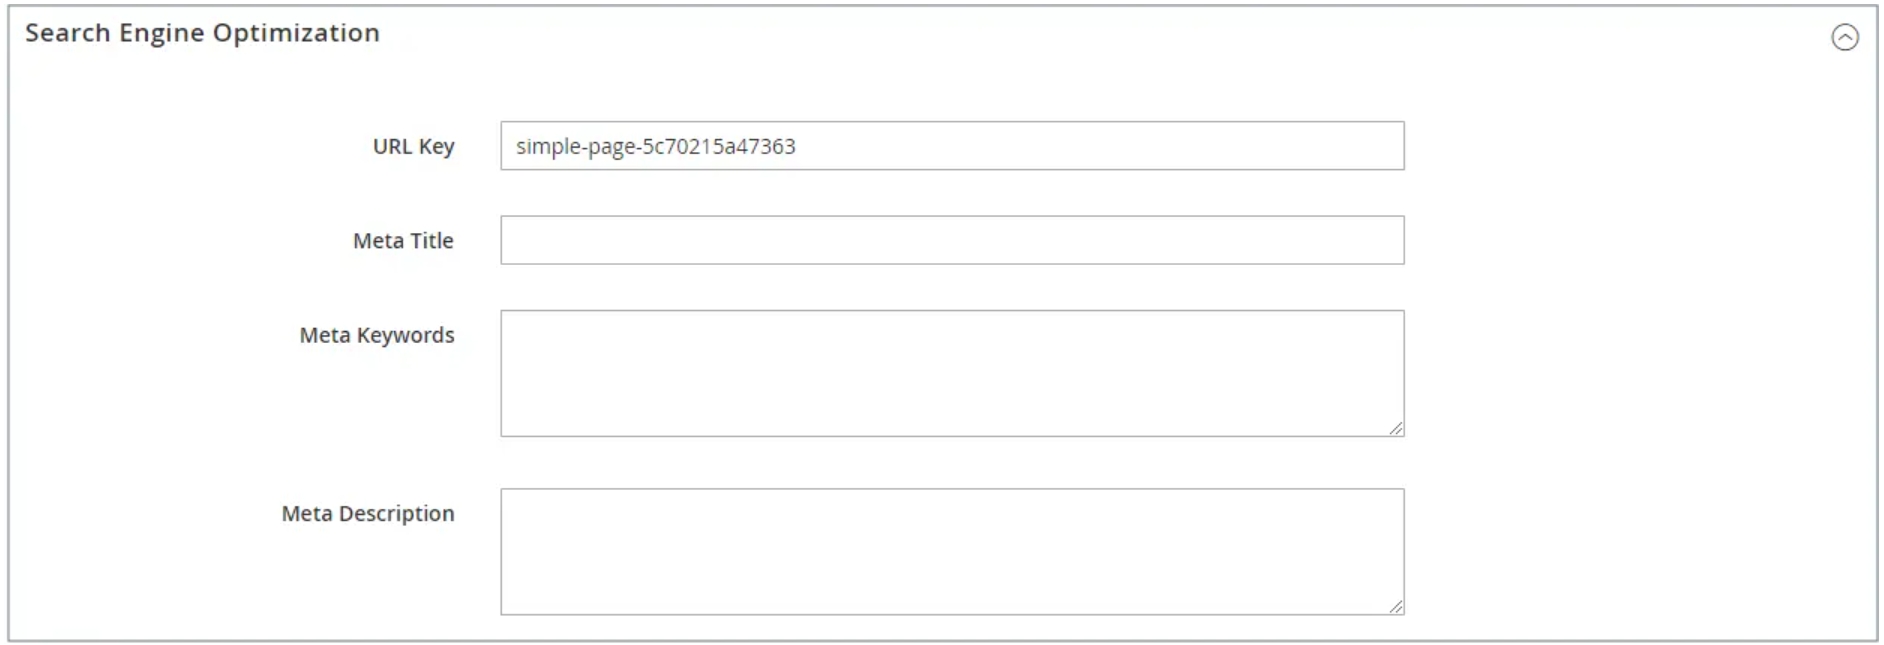Click inside the Meta Description textarea

point(952,551)
